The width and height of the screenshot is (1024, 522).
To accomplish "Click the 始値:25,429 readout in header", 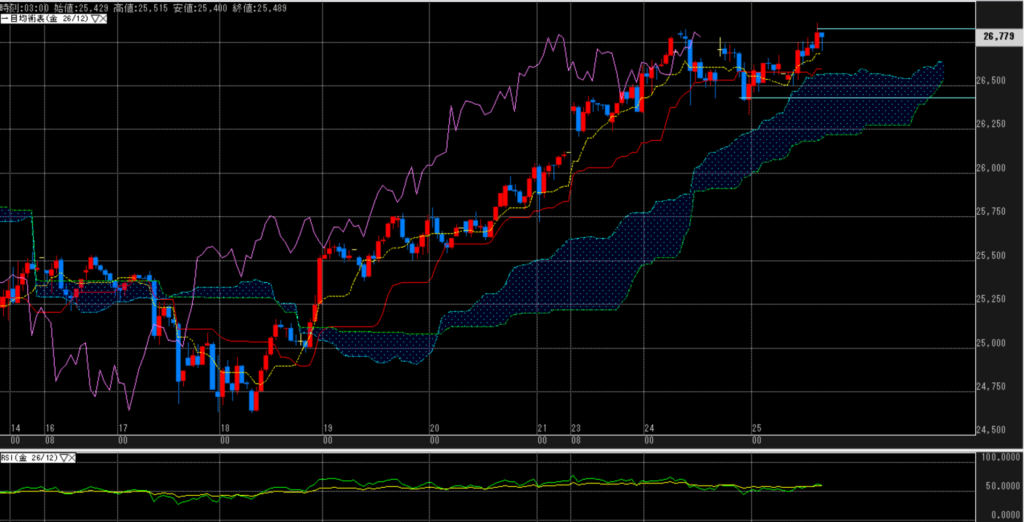I will pos(80,6).
